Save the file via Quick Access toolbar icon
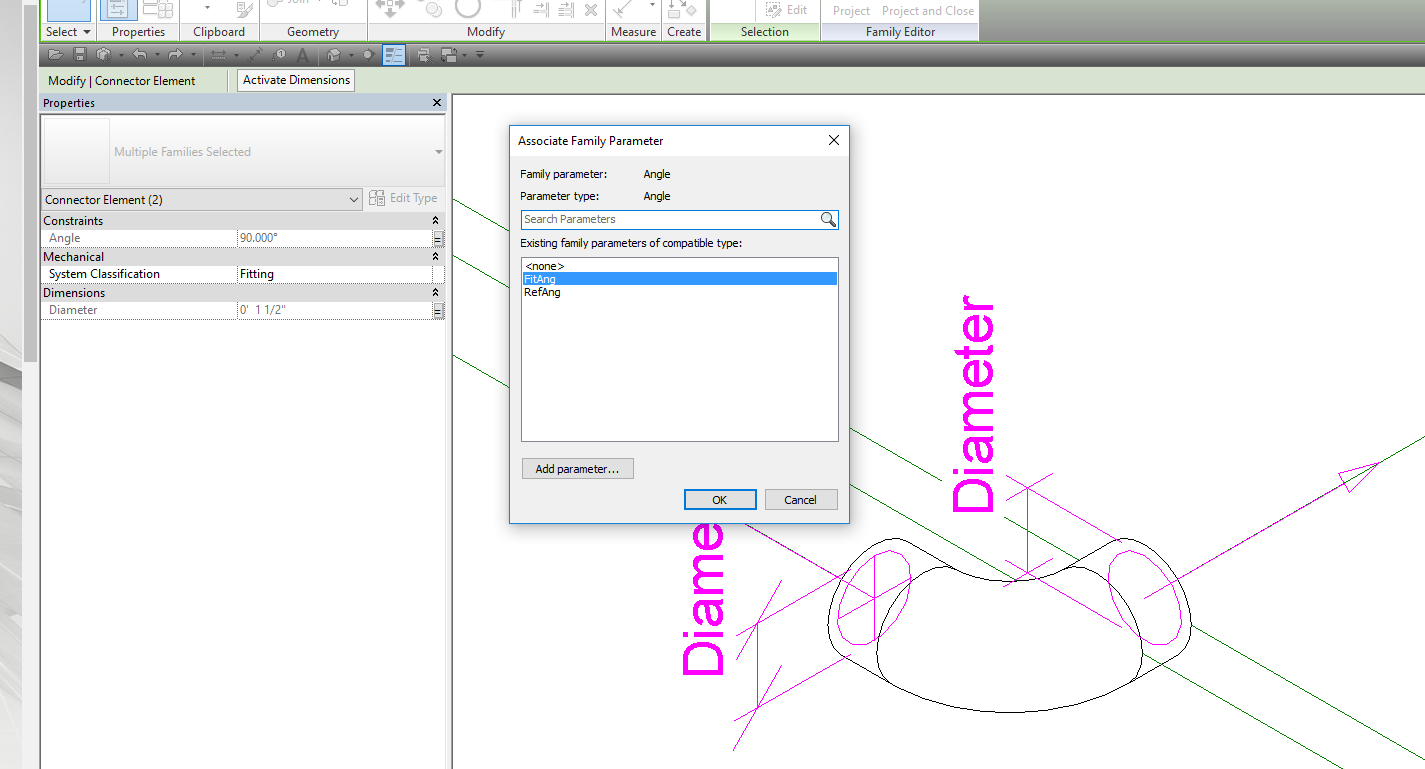 pyautogui.click(x=80, y=53)
